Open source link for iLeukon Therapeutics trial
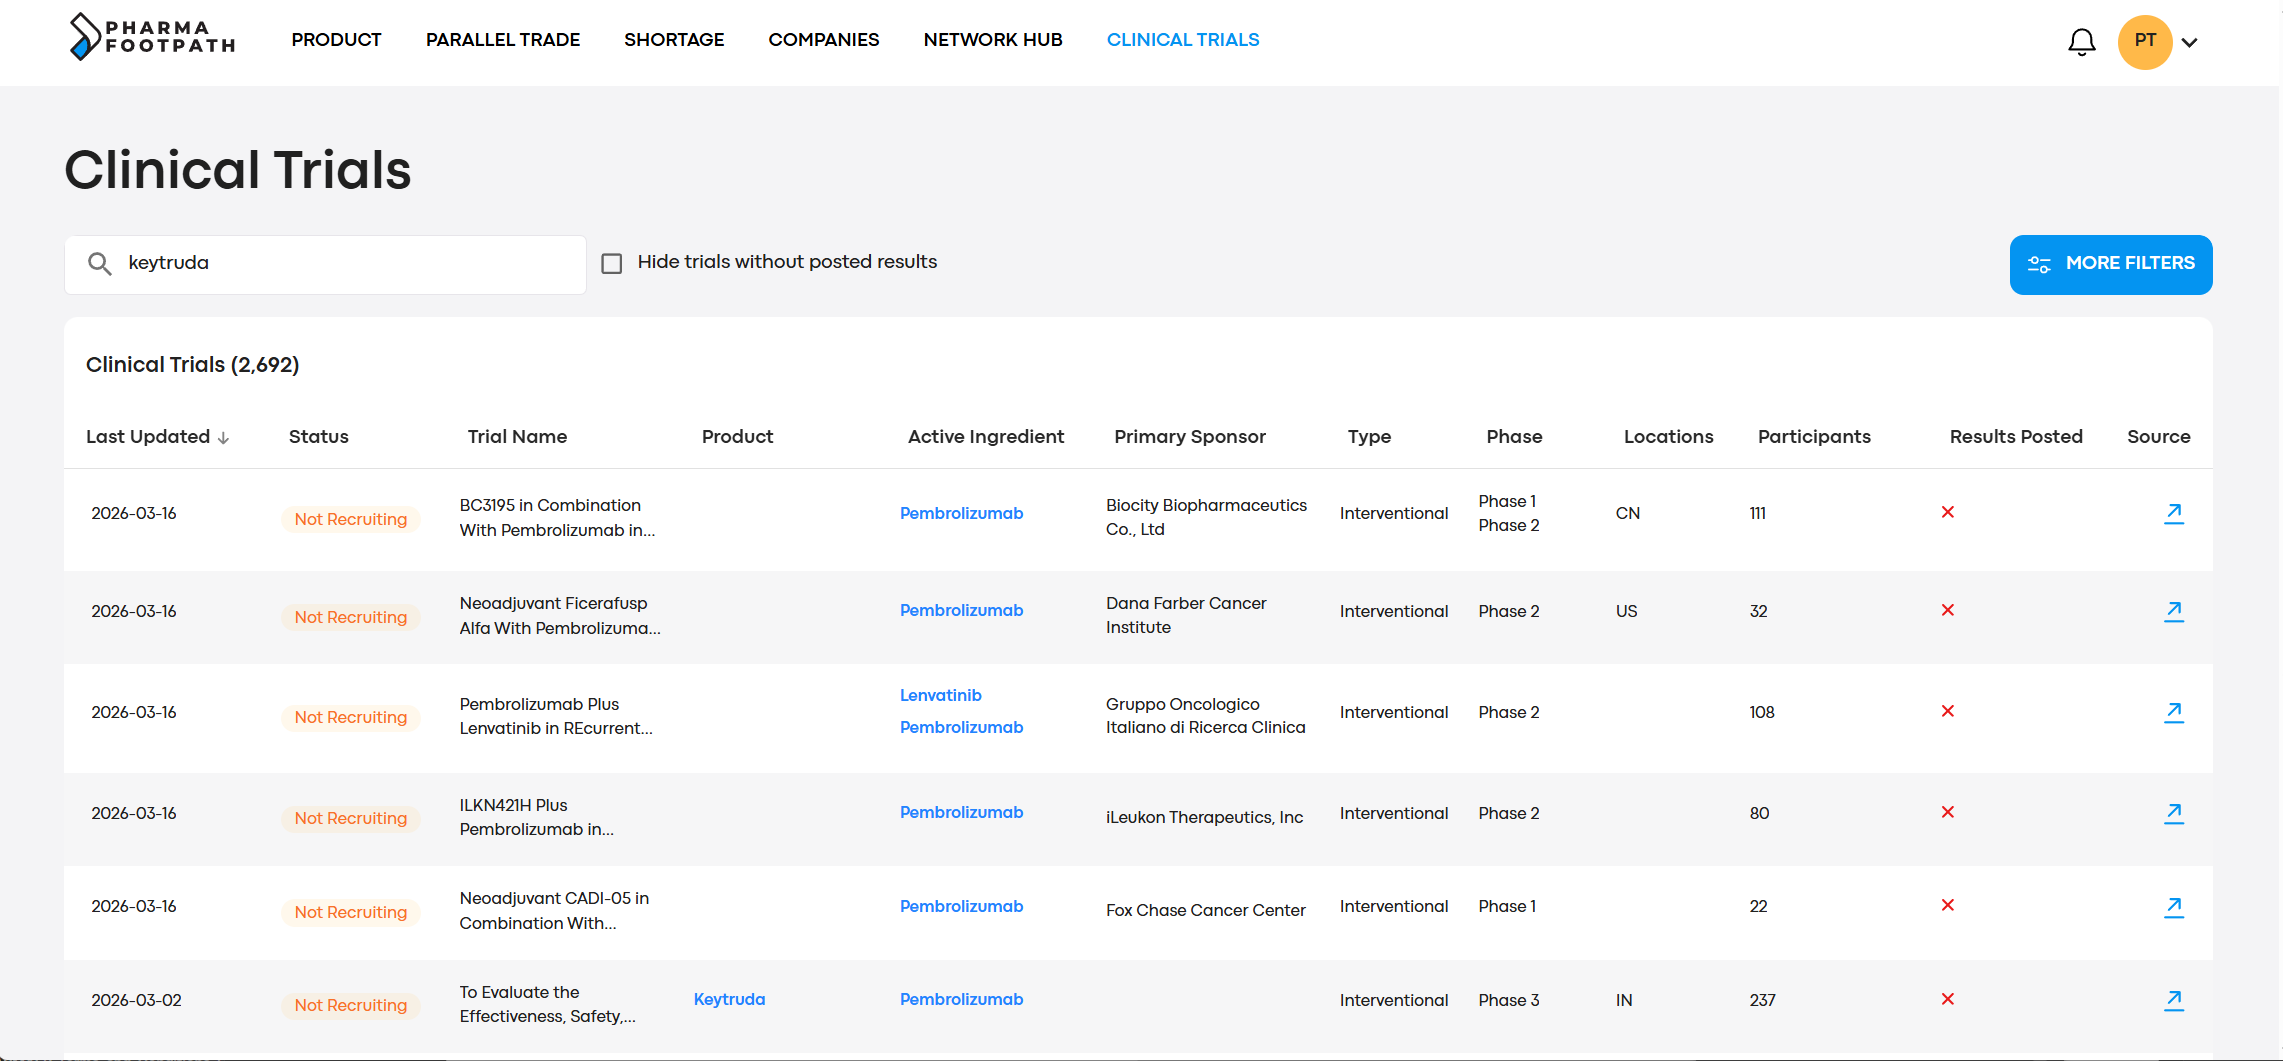Screen dimensions: 2283x1061 point(2173,813)
